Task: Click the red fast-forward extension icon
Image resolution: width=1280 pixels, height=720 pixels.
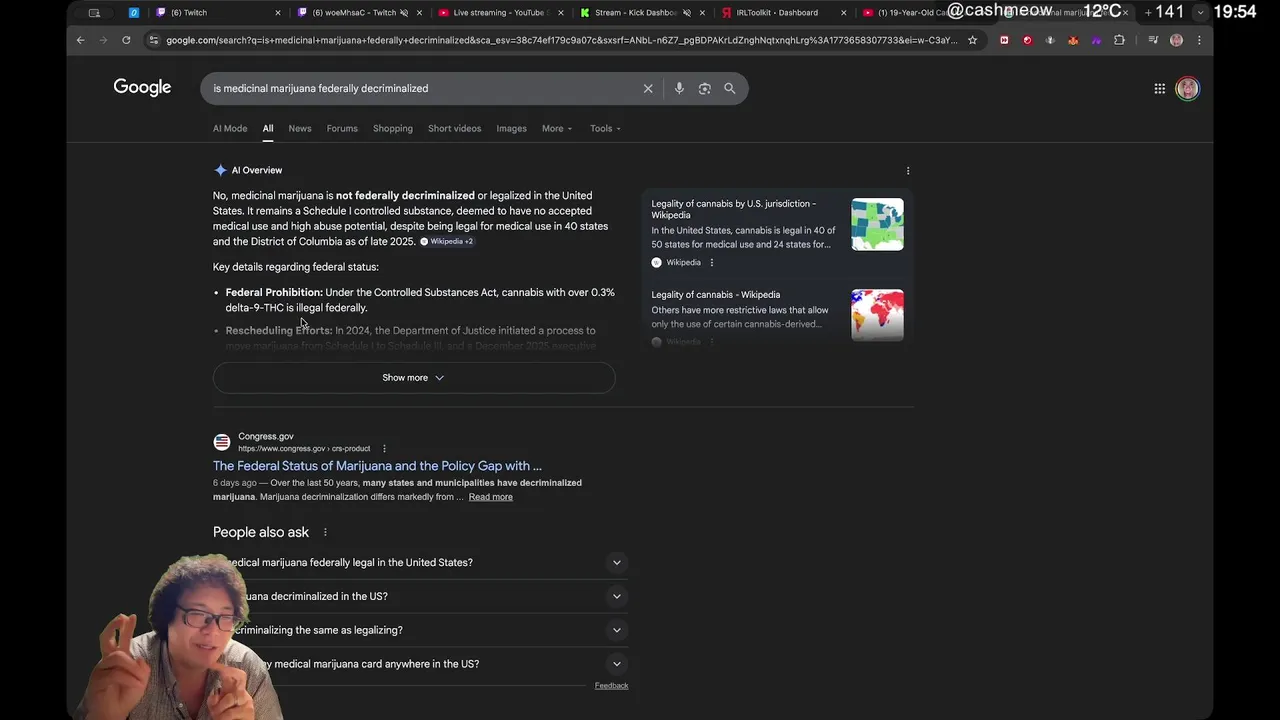Action: [x=1004, y=40]
